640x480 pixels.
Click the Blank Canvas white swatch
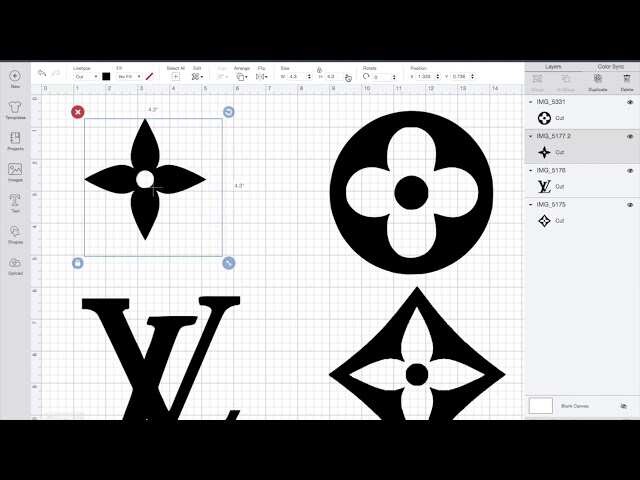[541, 406]
